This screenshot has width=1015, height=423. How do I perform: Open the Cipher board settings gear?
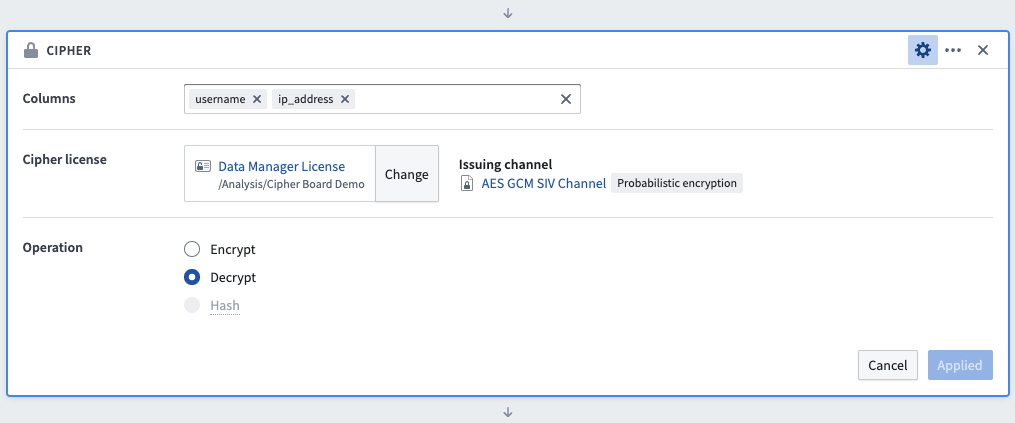coord(922,50)
